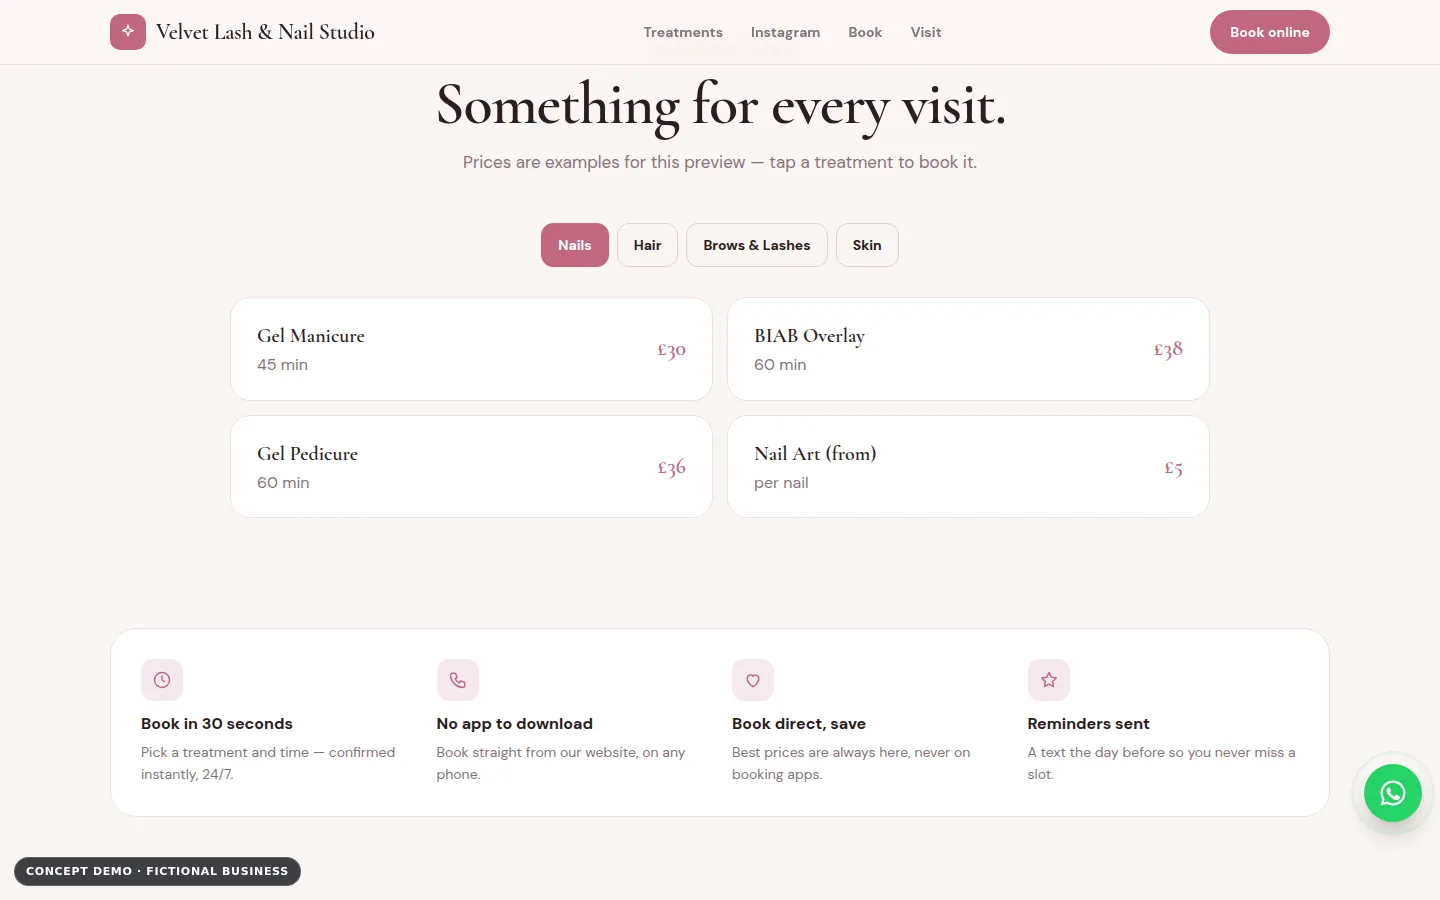Click the 'Something for every visit.' headline
Image resolution: width=1440 pixels, height=900 pixels.
(721, 105)
